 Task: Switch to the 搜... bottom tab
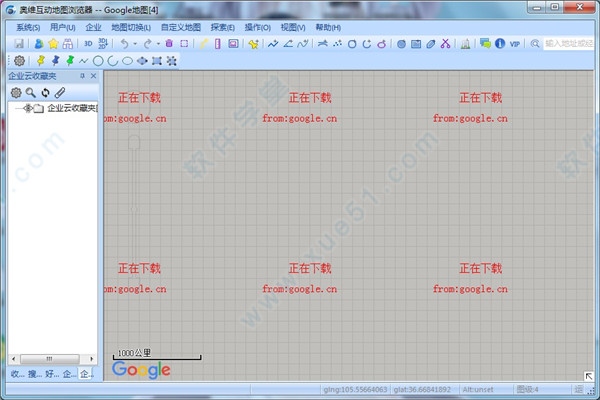(x=35, y=374)
